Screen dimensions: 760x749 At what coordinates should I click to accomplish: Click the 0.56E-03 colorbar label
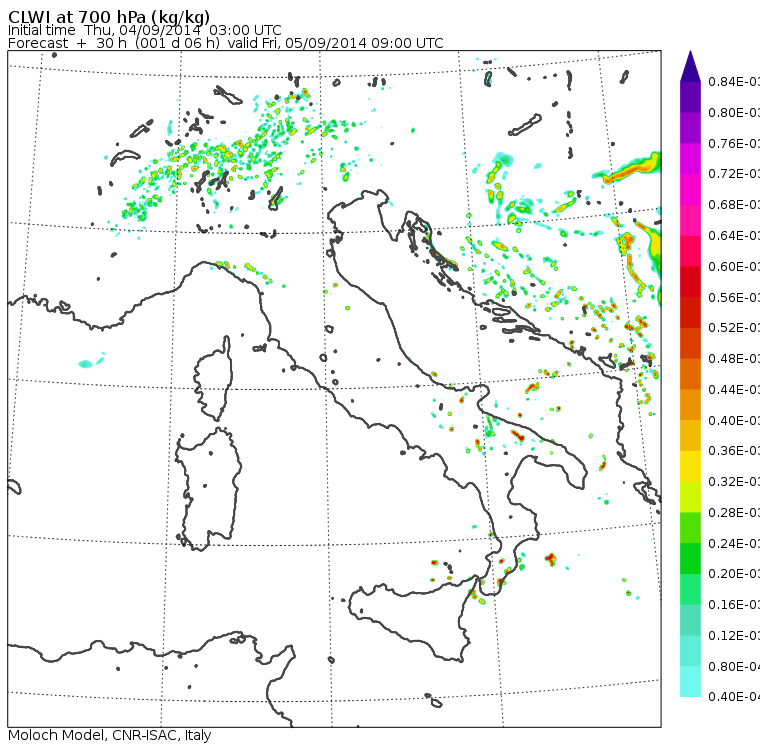[x=734, y=297]
